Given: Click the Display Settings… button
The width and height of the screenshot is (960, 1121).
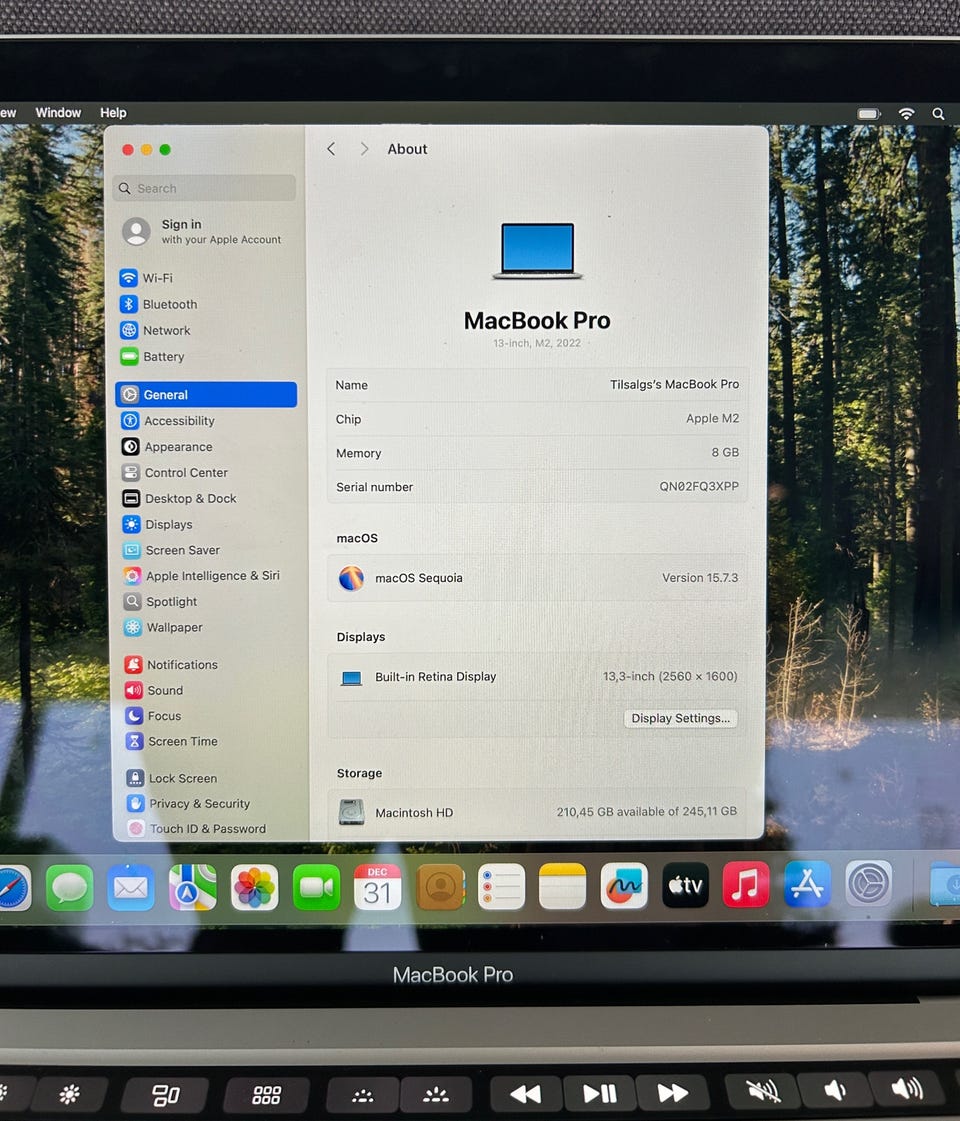Looking at the screenshot, I should point(681,718).
